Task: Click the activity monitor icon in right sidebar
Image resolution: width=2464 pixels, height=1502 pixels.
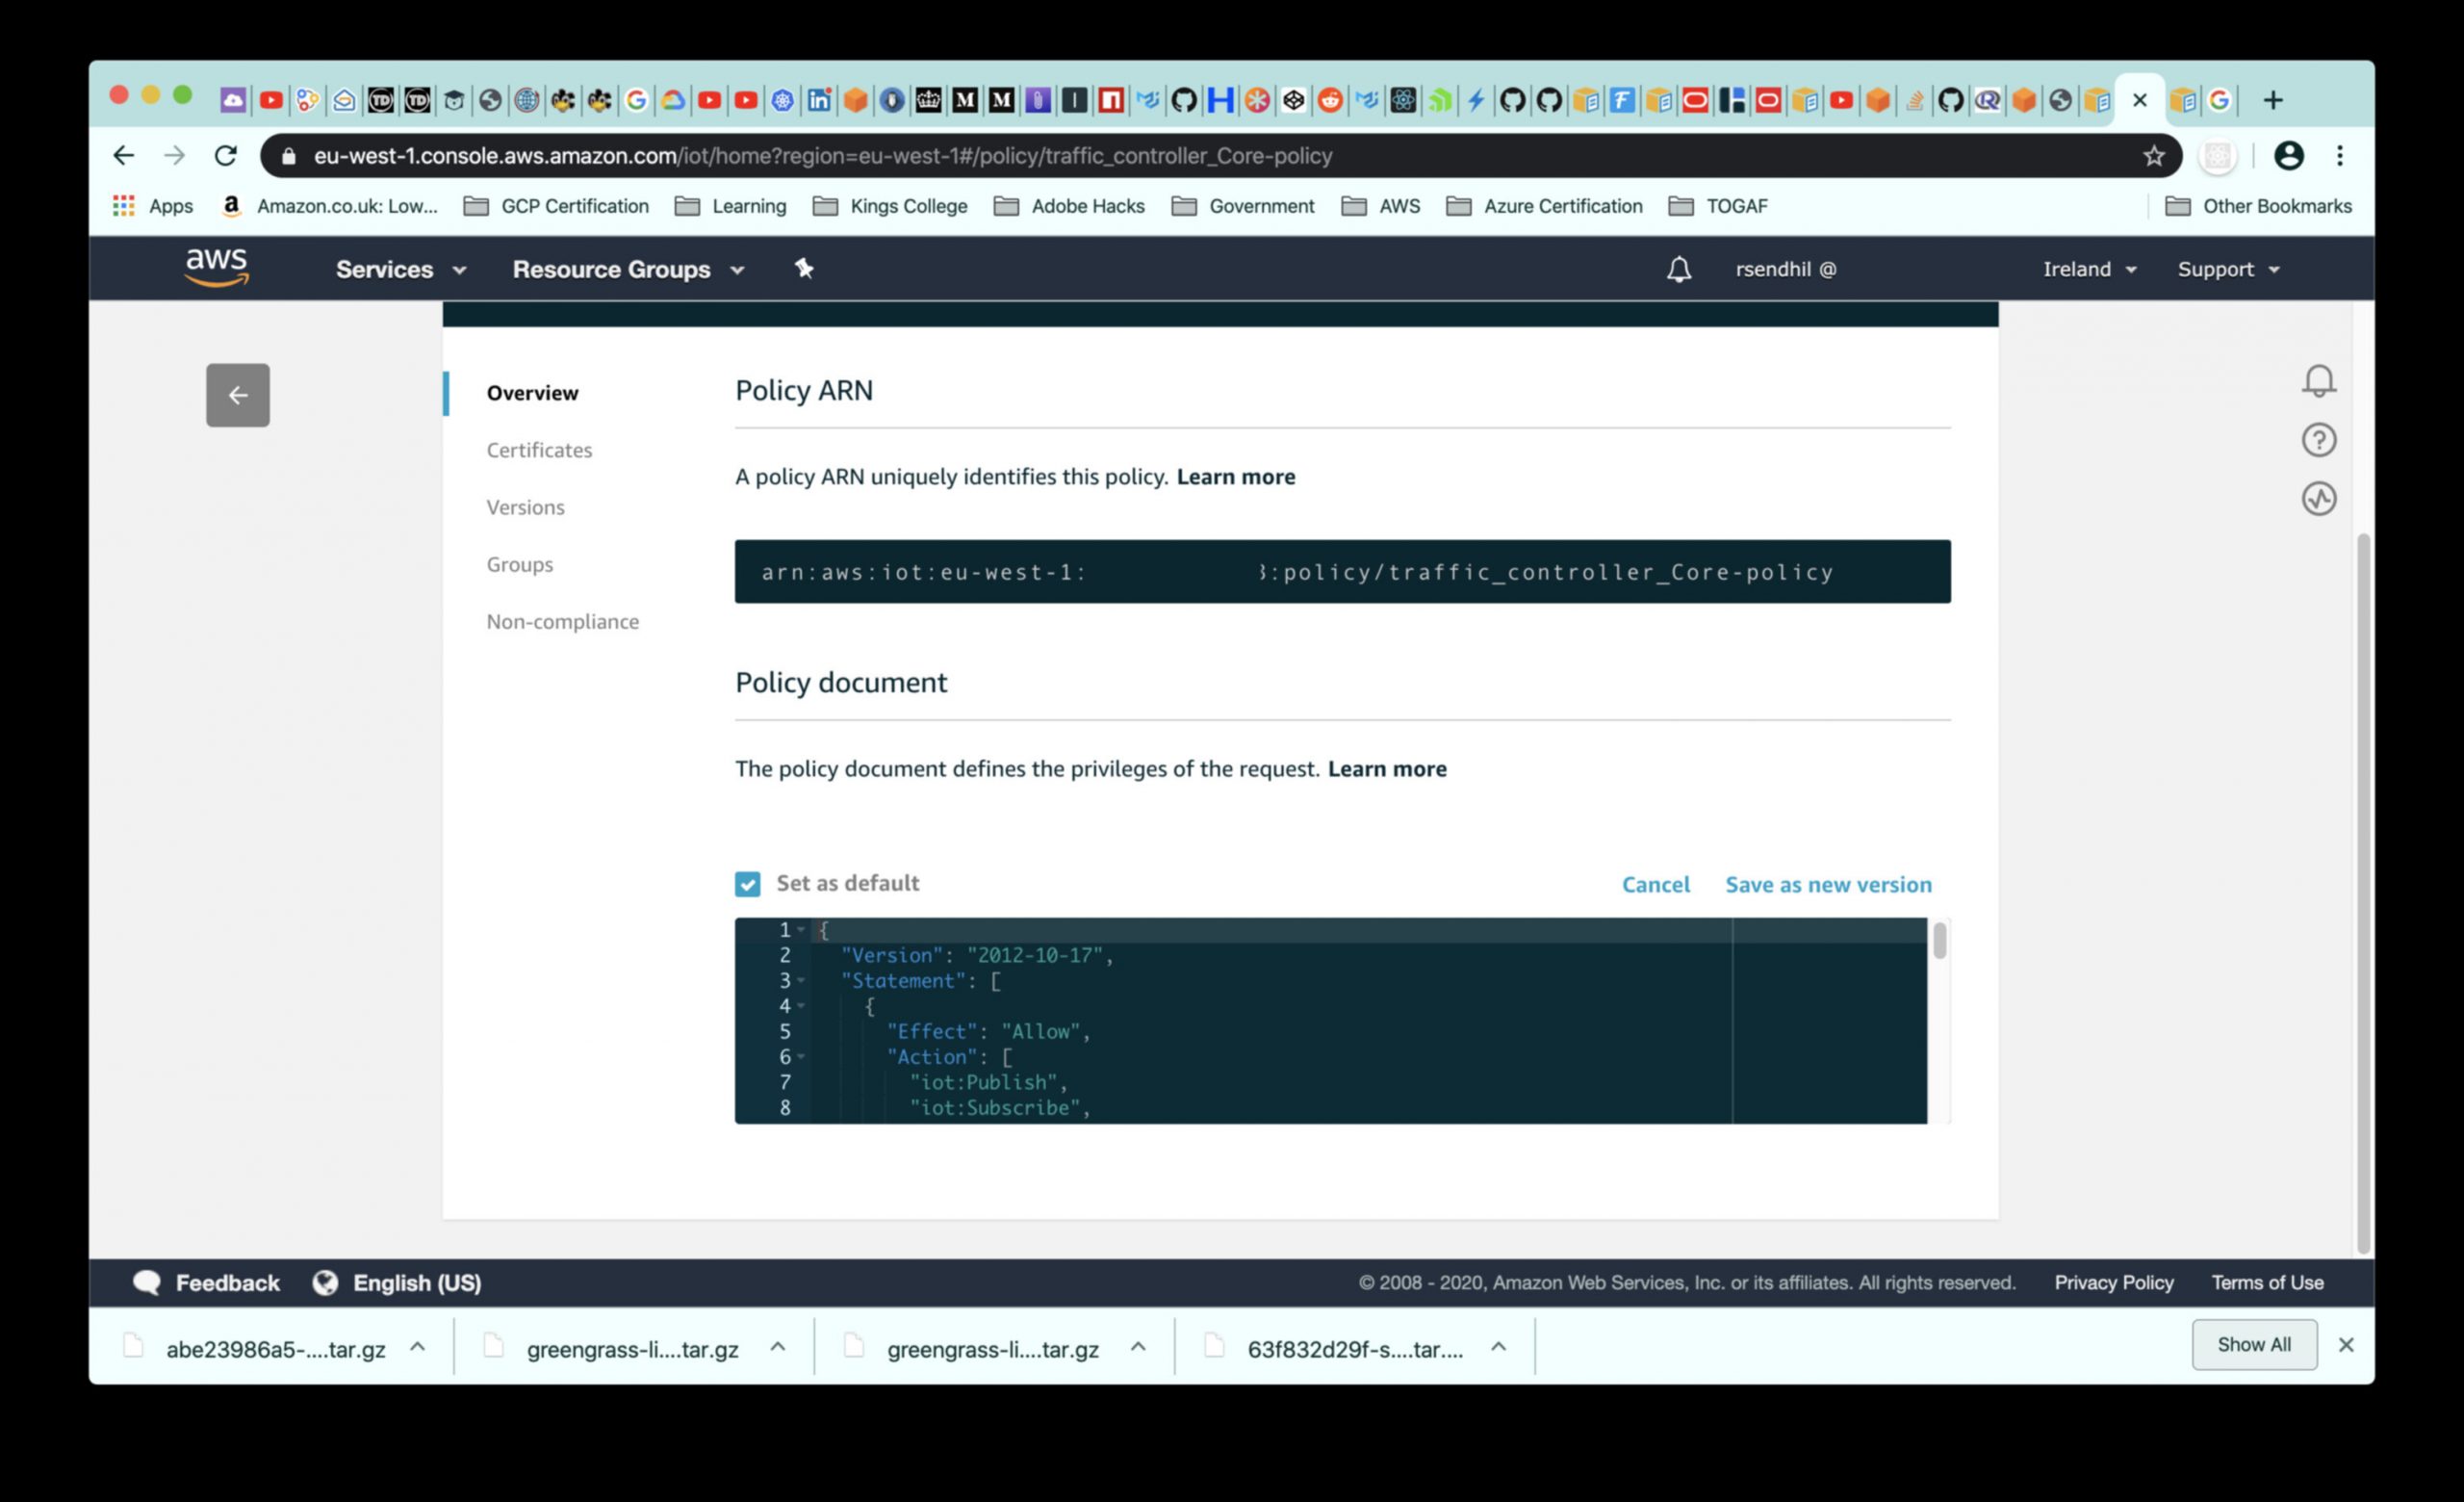Action: [x=2318, y=498]
